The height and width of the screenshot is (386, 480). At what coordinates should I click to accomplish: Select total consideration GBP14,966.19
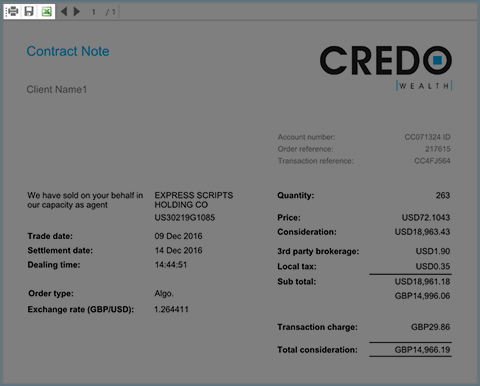tap(422, 350)
